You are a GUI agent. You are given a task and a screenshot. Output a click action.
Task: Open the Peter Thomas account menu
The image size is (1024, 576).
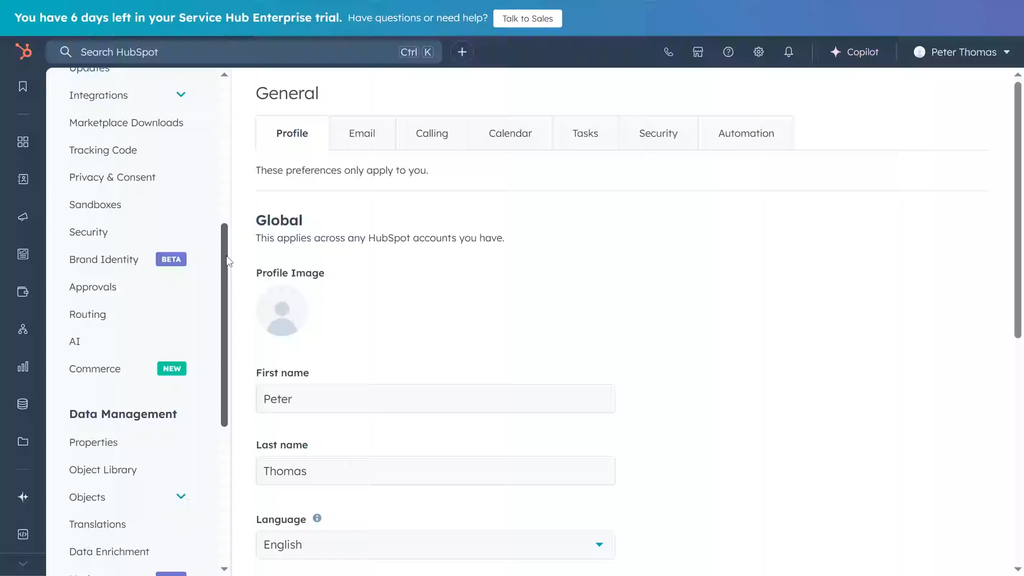tap(961, 52)
